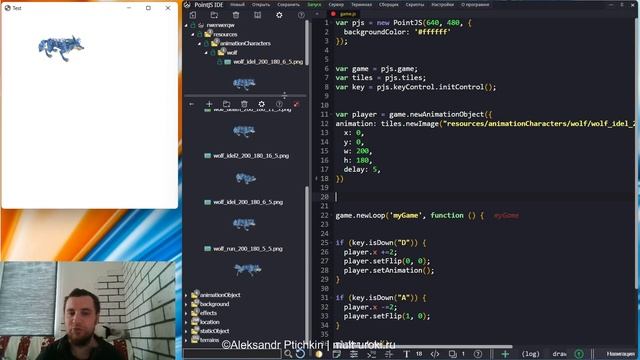Toggle the theme circle icon in bottom bar
The width and height of the screenshot is (640, 360).
pos(319,354)
